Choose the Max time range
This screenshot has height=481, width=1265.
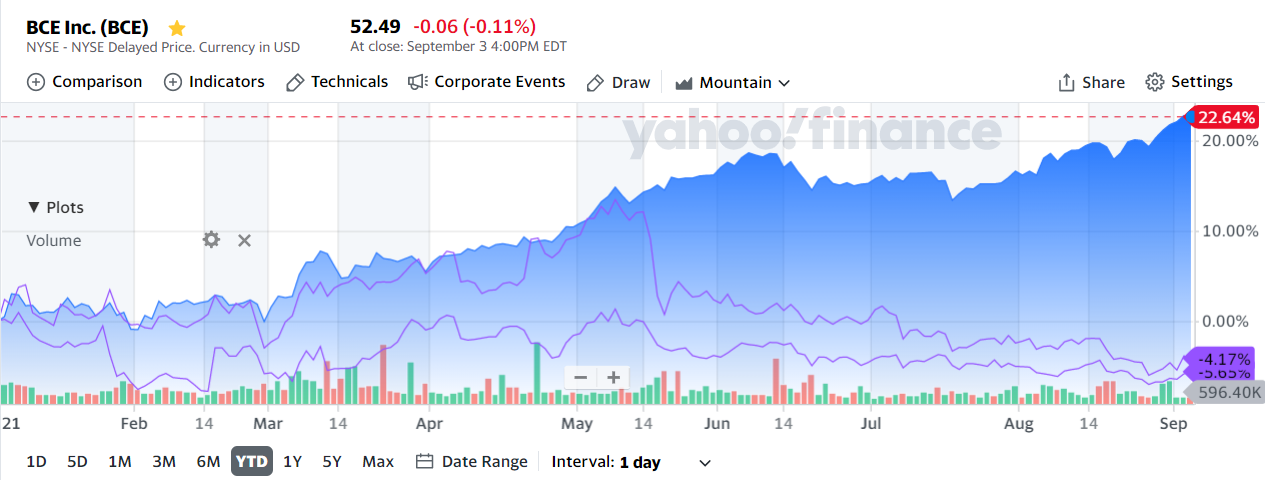pos(378,462)
